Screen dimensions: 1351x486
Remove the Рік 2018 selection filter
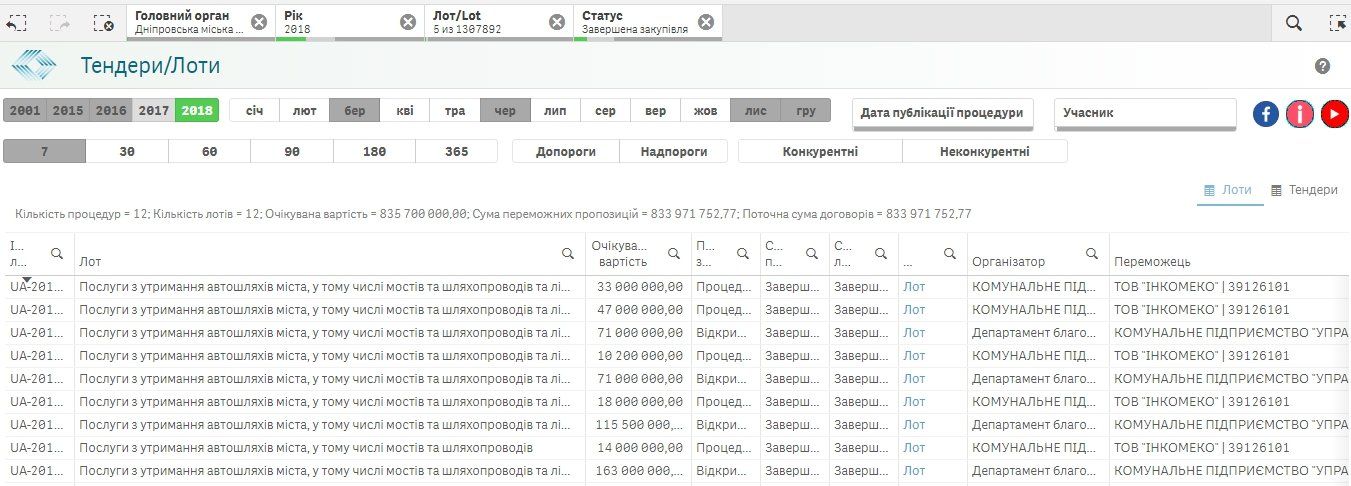pos(407,23)
